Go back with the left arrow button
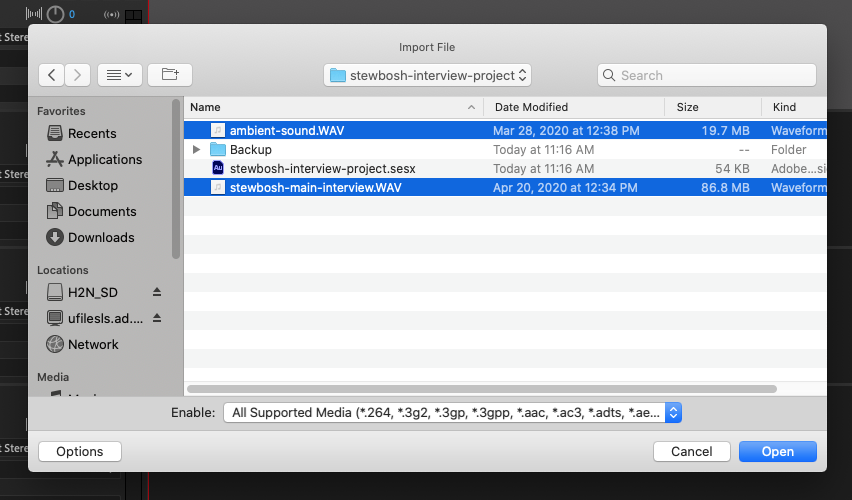The width and height of the screenshot is (852, 500). click(x=52, y=75)
